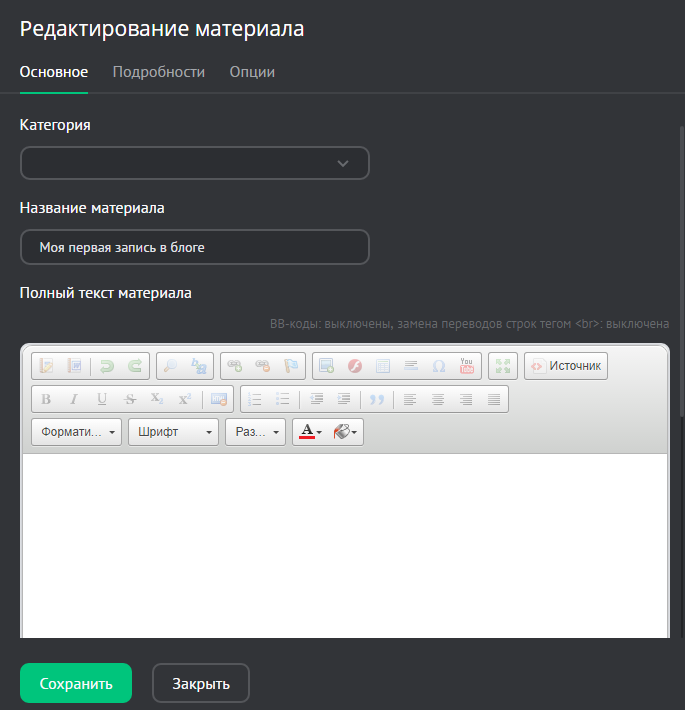Maximize the editor with fullscreen icon
The image size is (685, 710).
click(x=503, y=366)
